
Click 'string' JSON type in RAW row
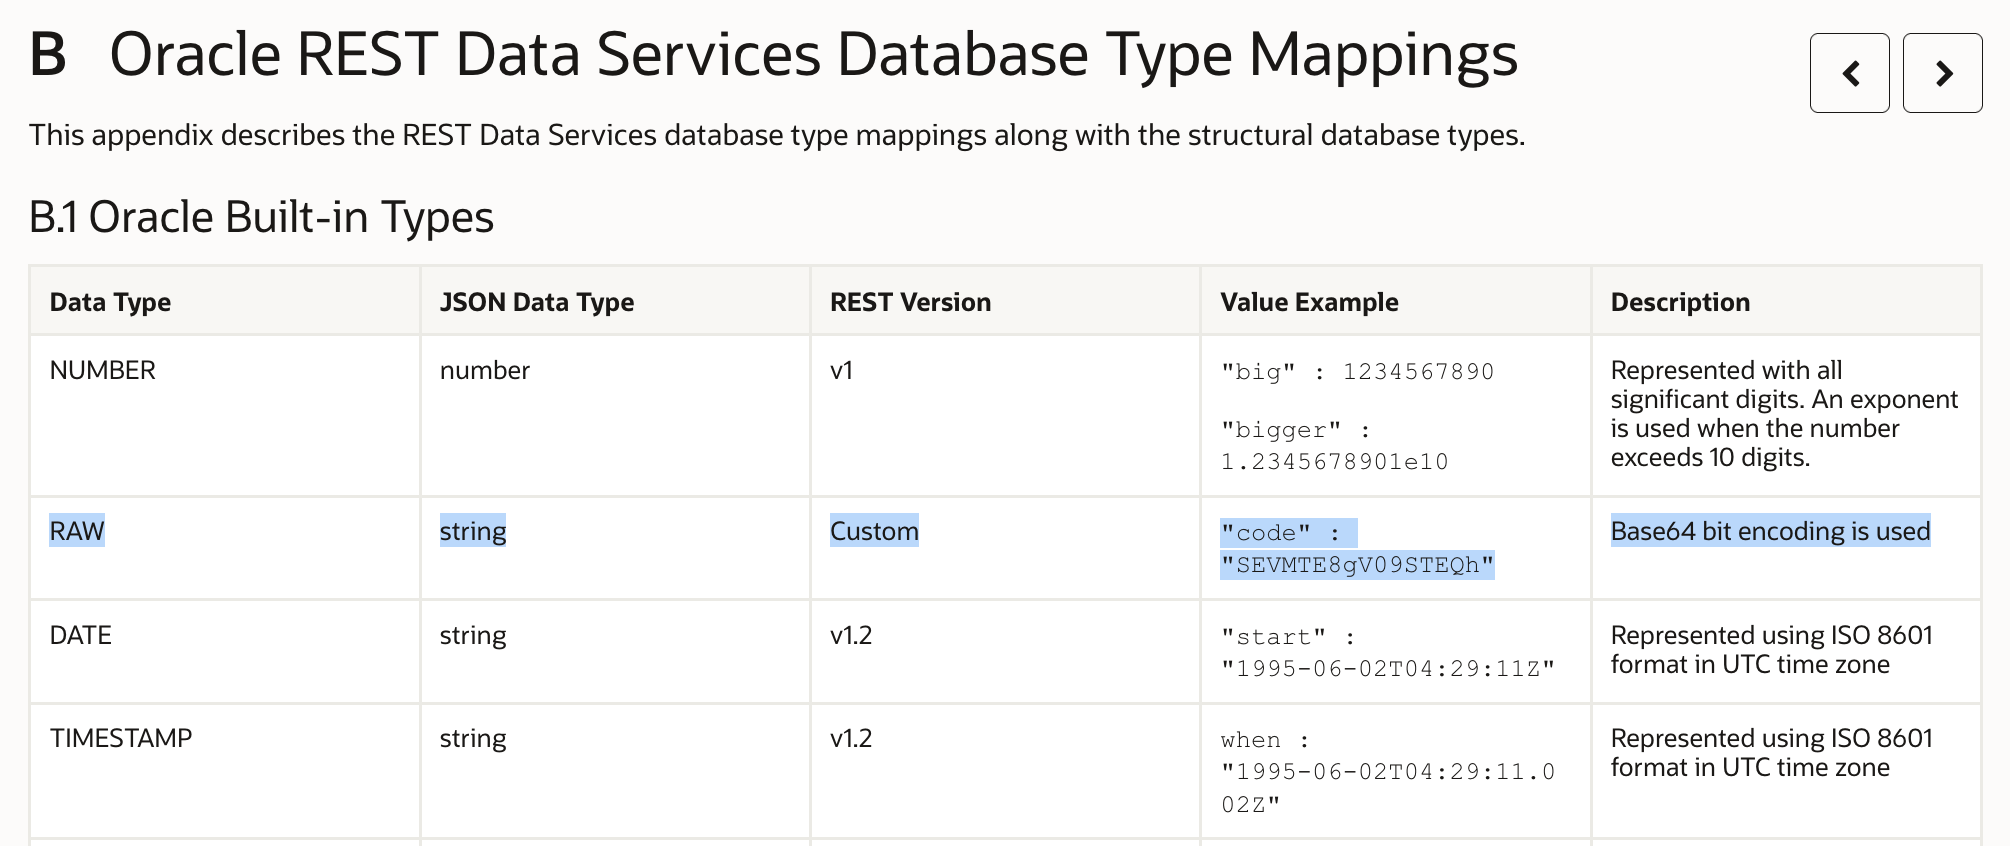pyautogui.click(x=473, y=531)
